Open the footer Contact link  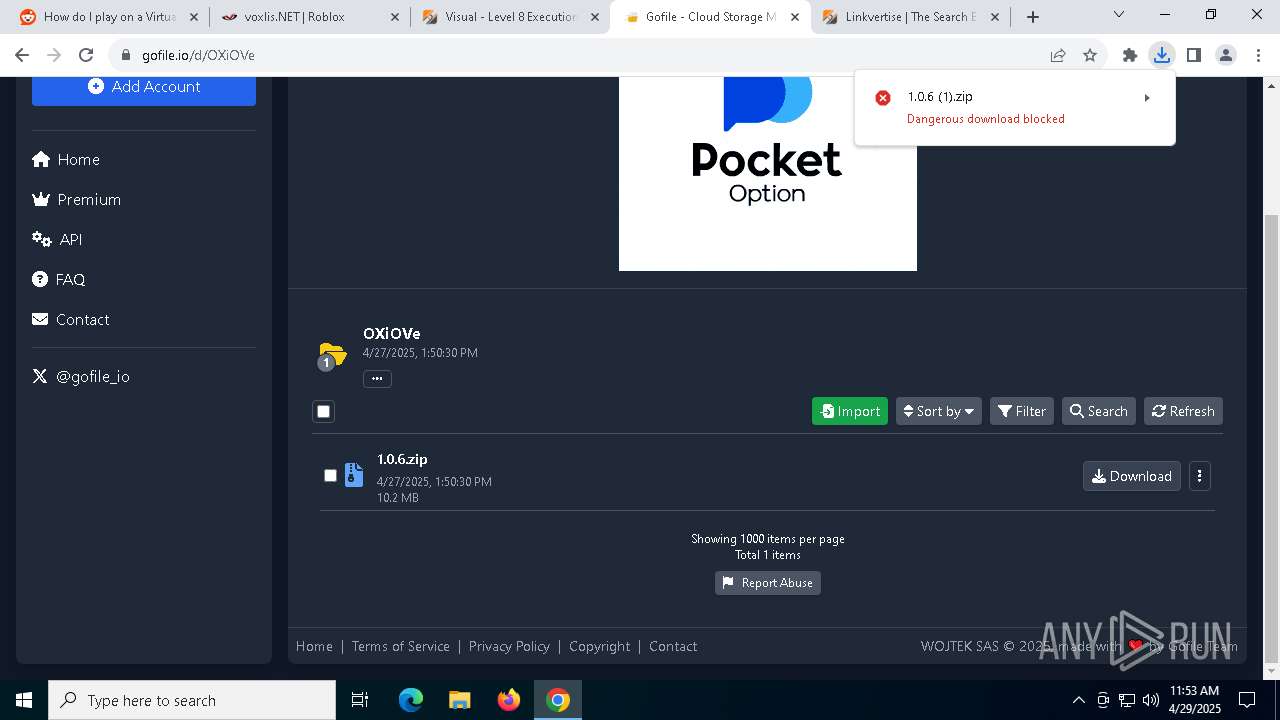pos(673,646)
